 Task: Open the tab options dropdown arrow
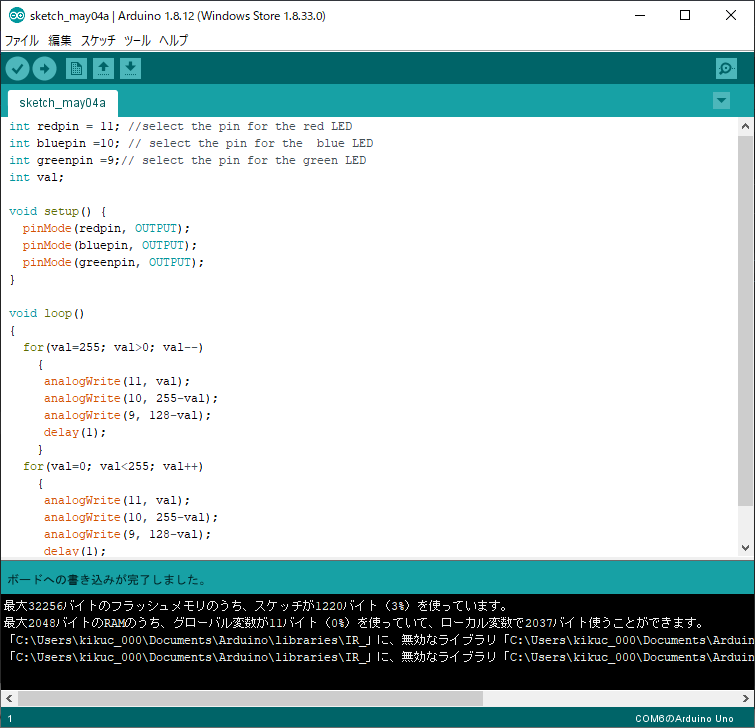coord(721,101)
